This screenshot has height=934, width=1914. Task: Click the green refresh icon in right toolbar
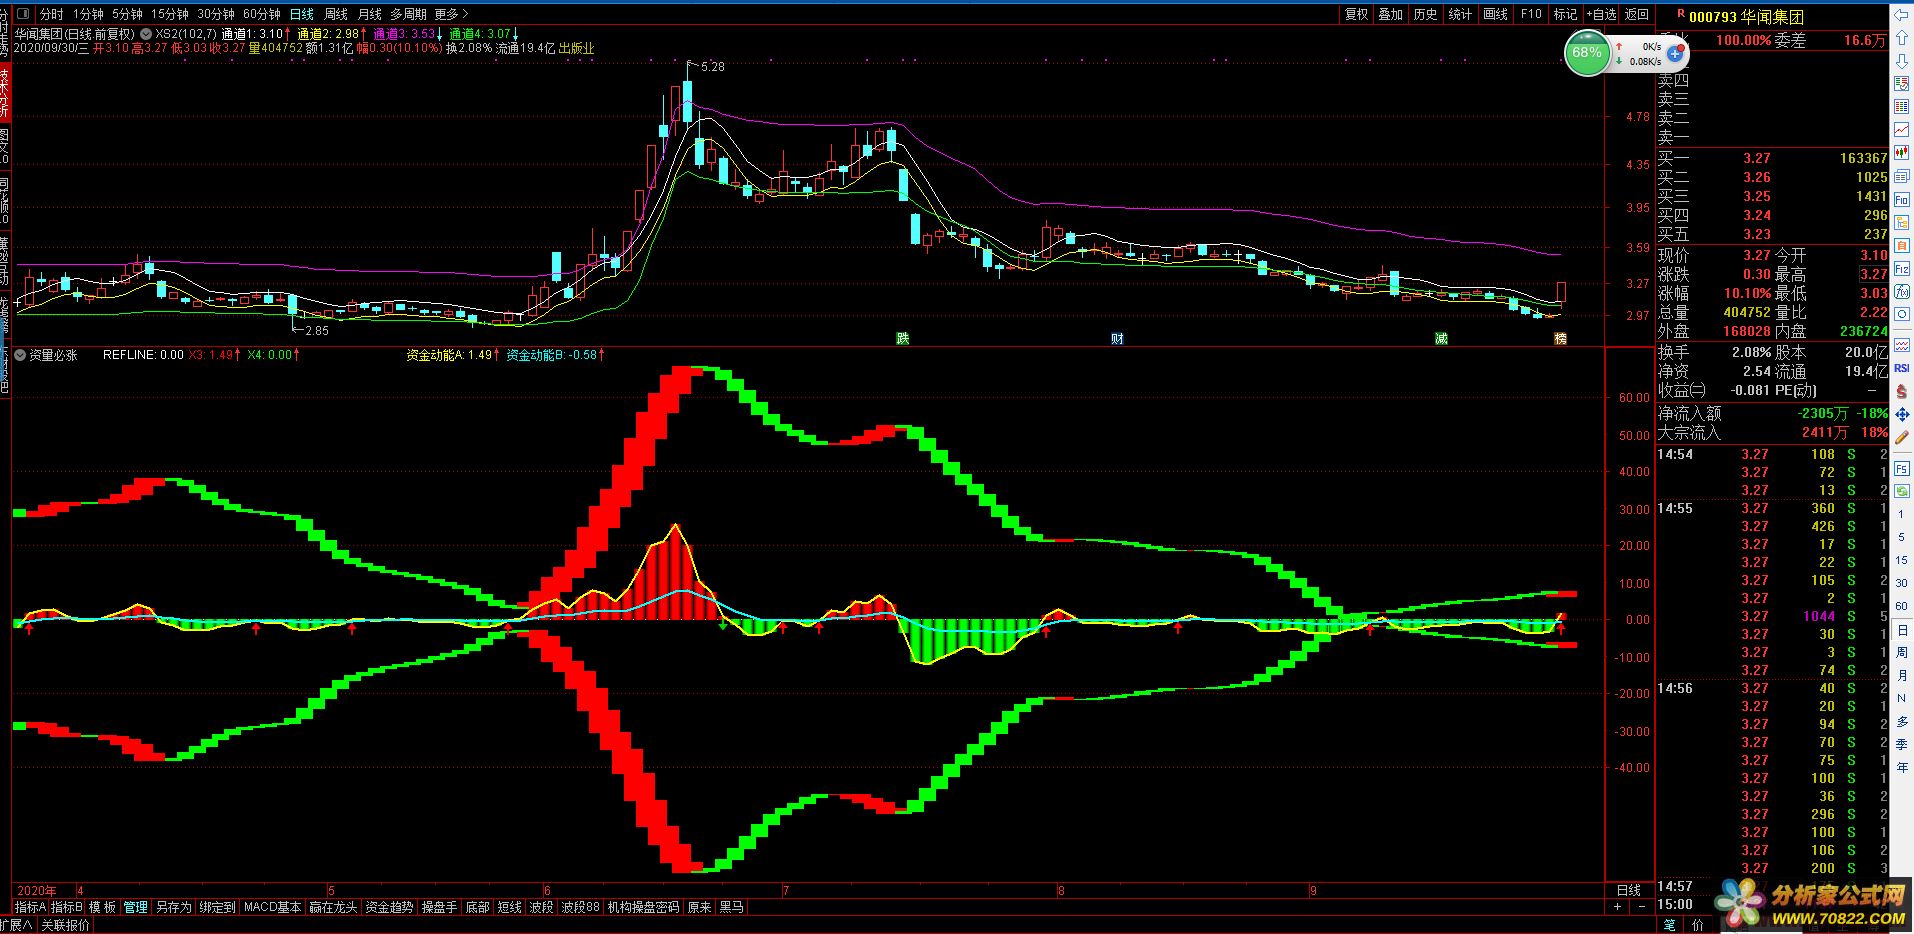1902,490
